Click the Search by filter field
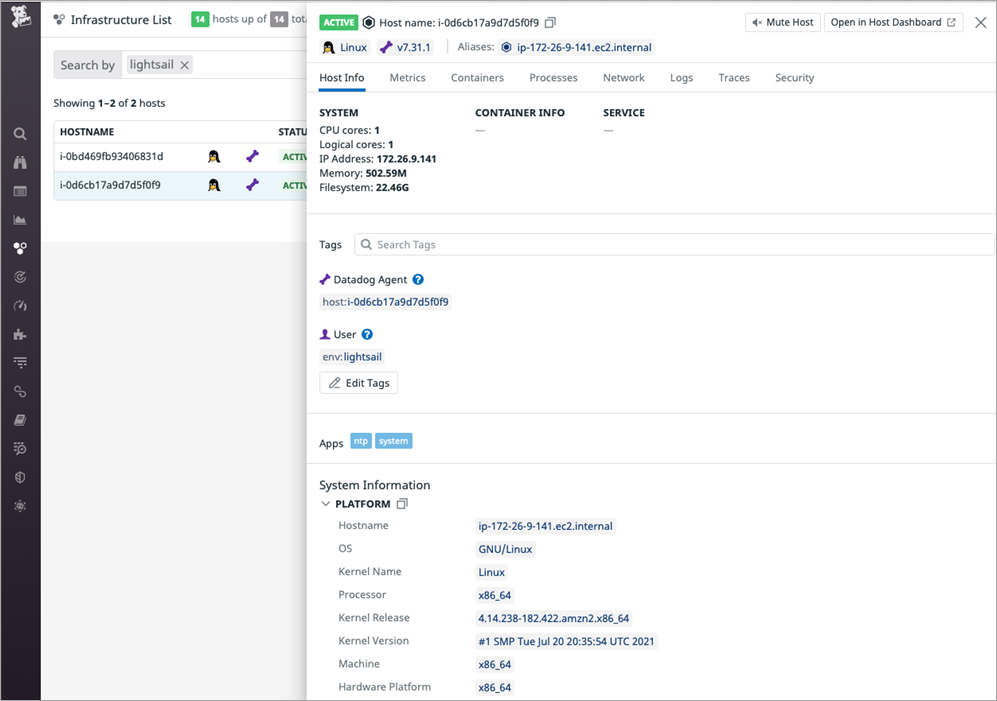 (181, 65)
